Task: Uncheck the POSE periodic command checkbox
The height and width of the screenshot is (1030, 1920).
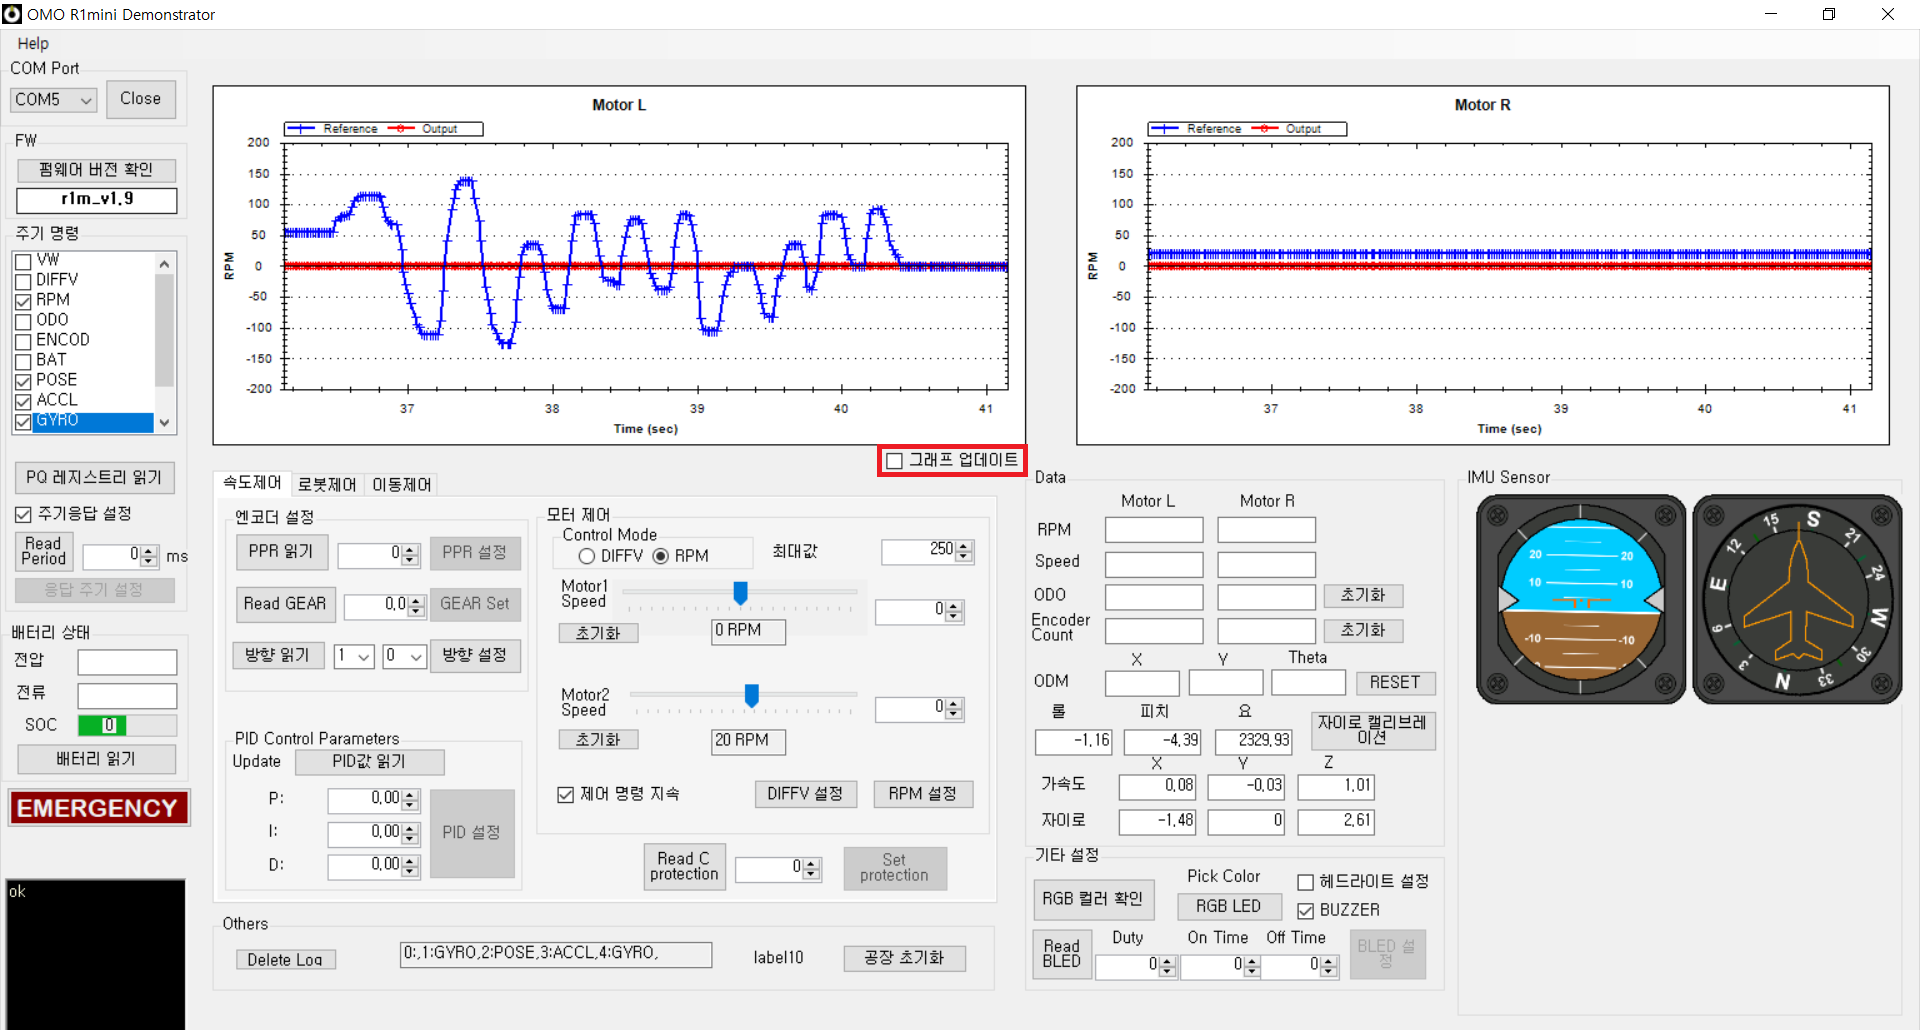Action: (x=23, y=381)
